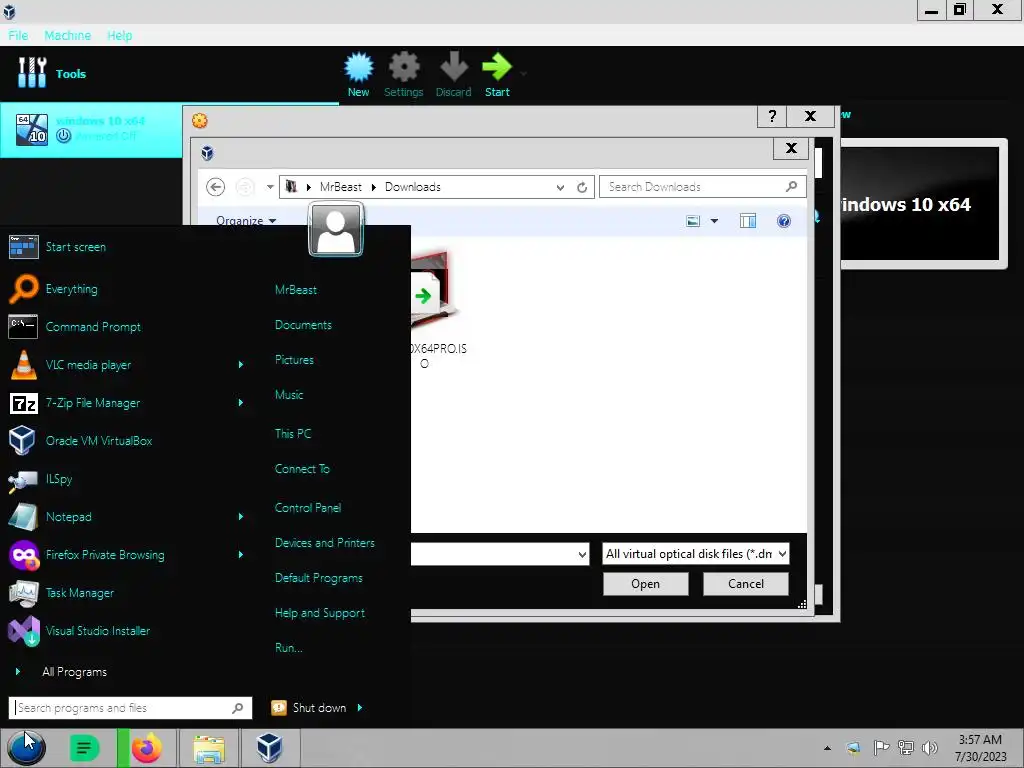
Task: Open Music from start menu
Action: tap(289, 394)
